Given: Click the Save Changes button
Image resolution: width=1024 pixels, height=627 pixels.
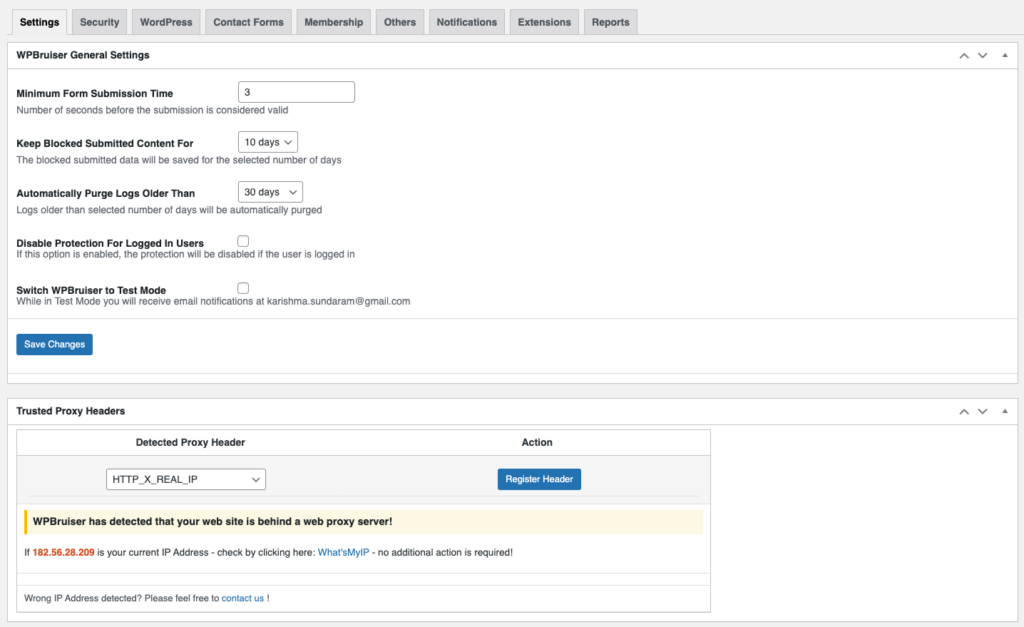Looking at the screenshot, I should (x=54, y=344).
